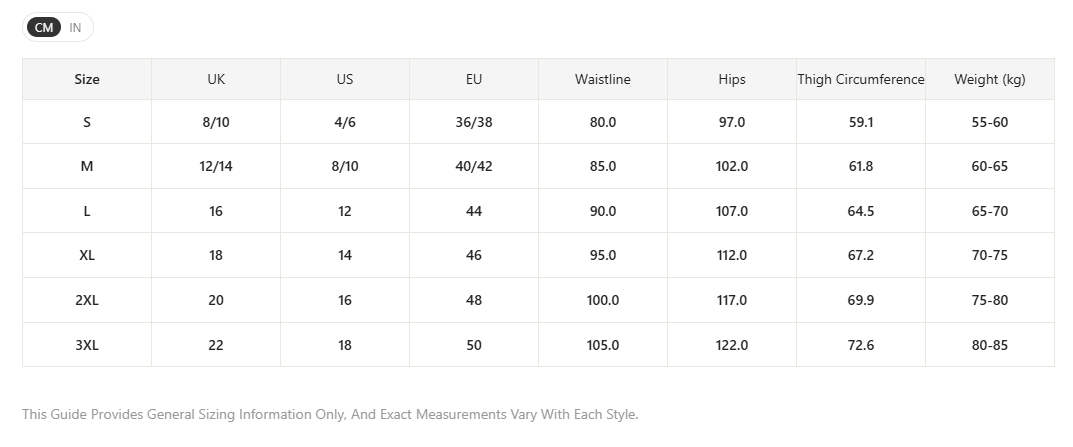The width and height of the screenshot is (1073, 447).
Task: Select the CM unit option
Action: 44,27
